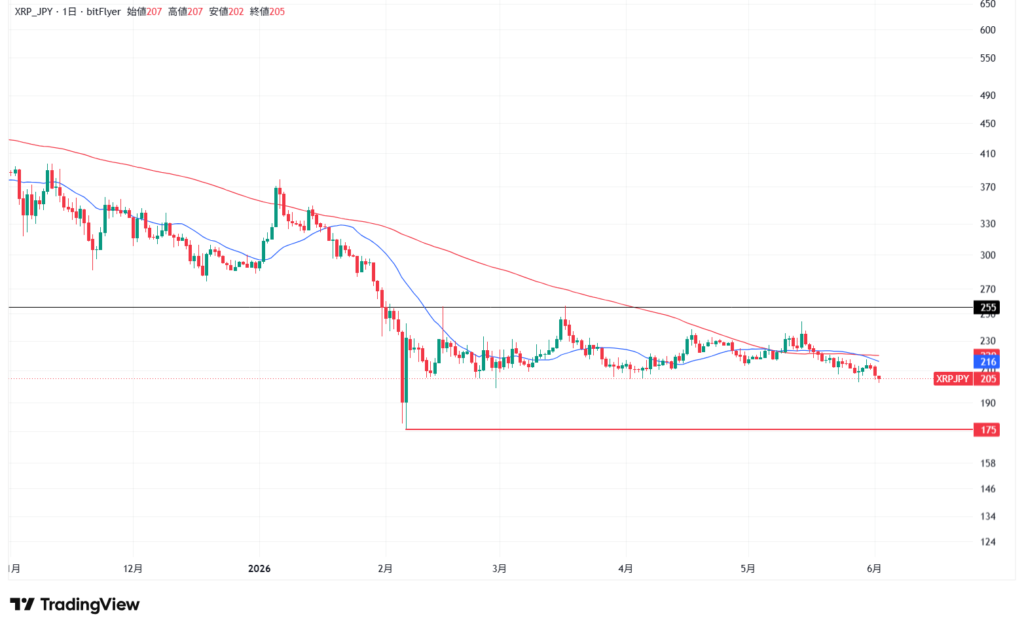Click the 始値207 open price value
This screenshot has width=1024, height=629.
point(144,12)
